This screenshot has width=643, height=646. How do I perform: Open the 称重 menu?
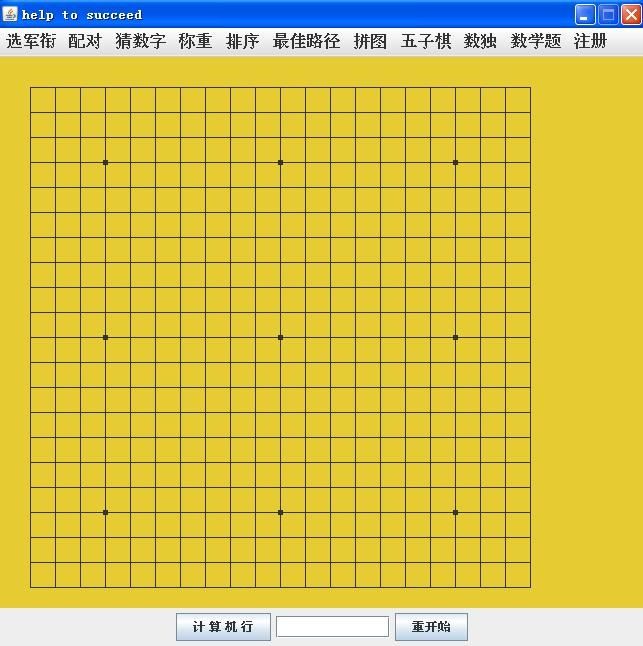(x=195, y=41)
